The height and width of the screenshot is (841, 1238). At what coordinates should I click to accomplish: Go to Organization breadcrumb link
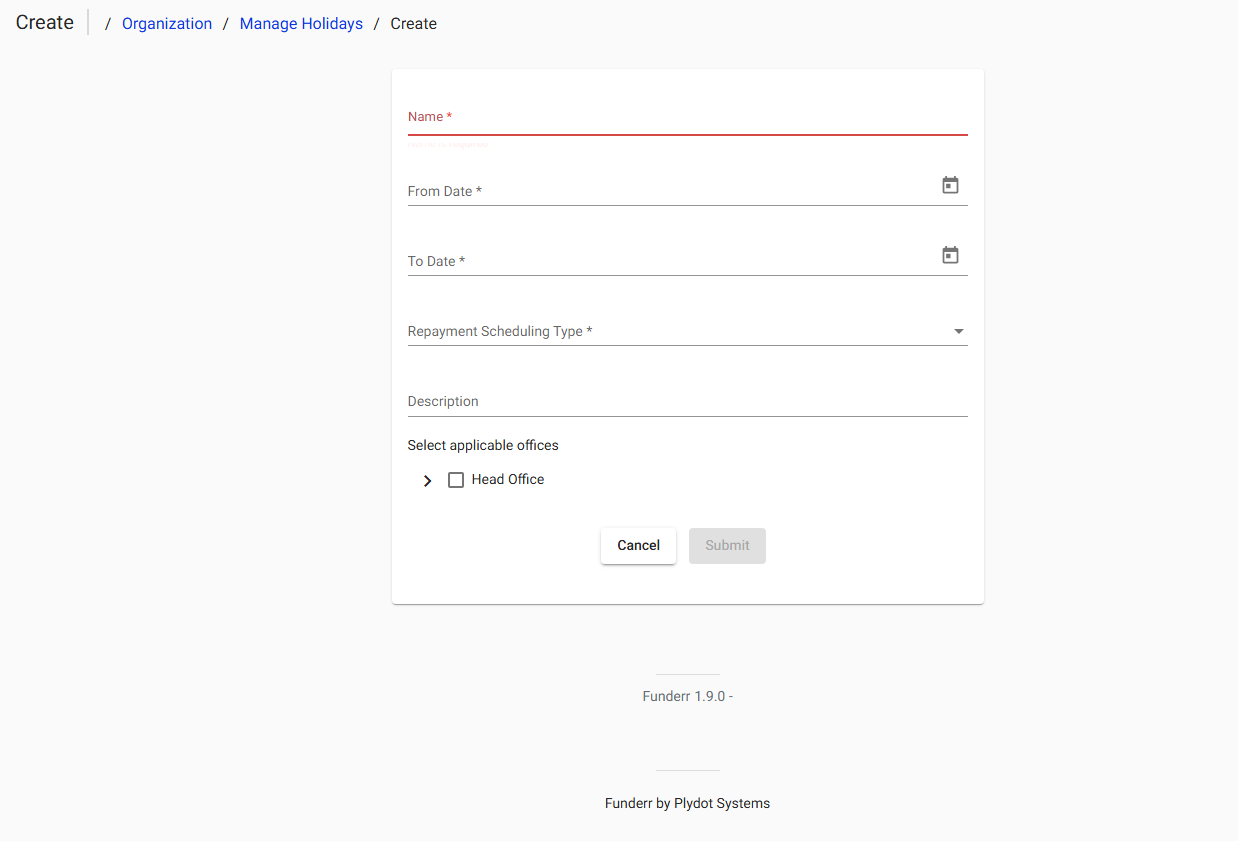pos(167,23)
